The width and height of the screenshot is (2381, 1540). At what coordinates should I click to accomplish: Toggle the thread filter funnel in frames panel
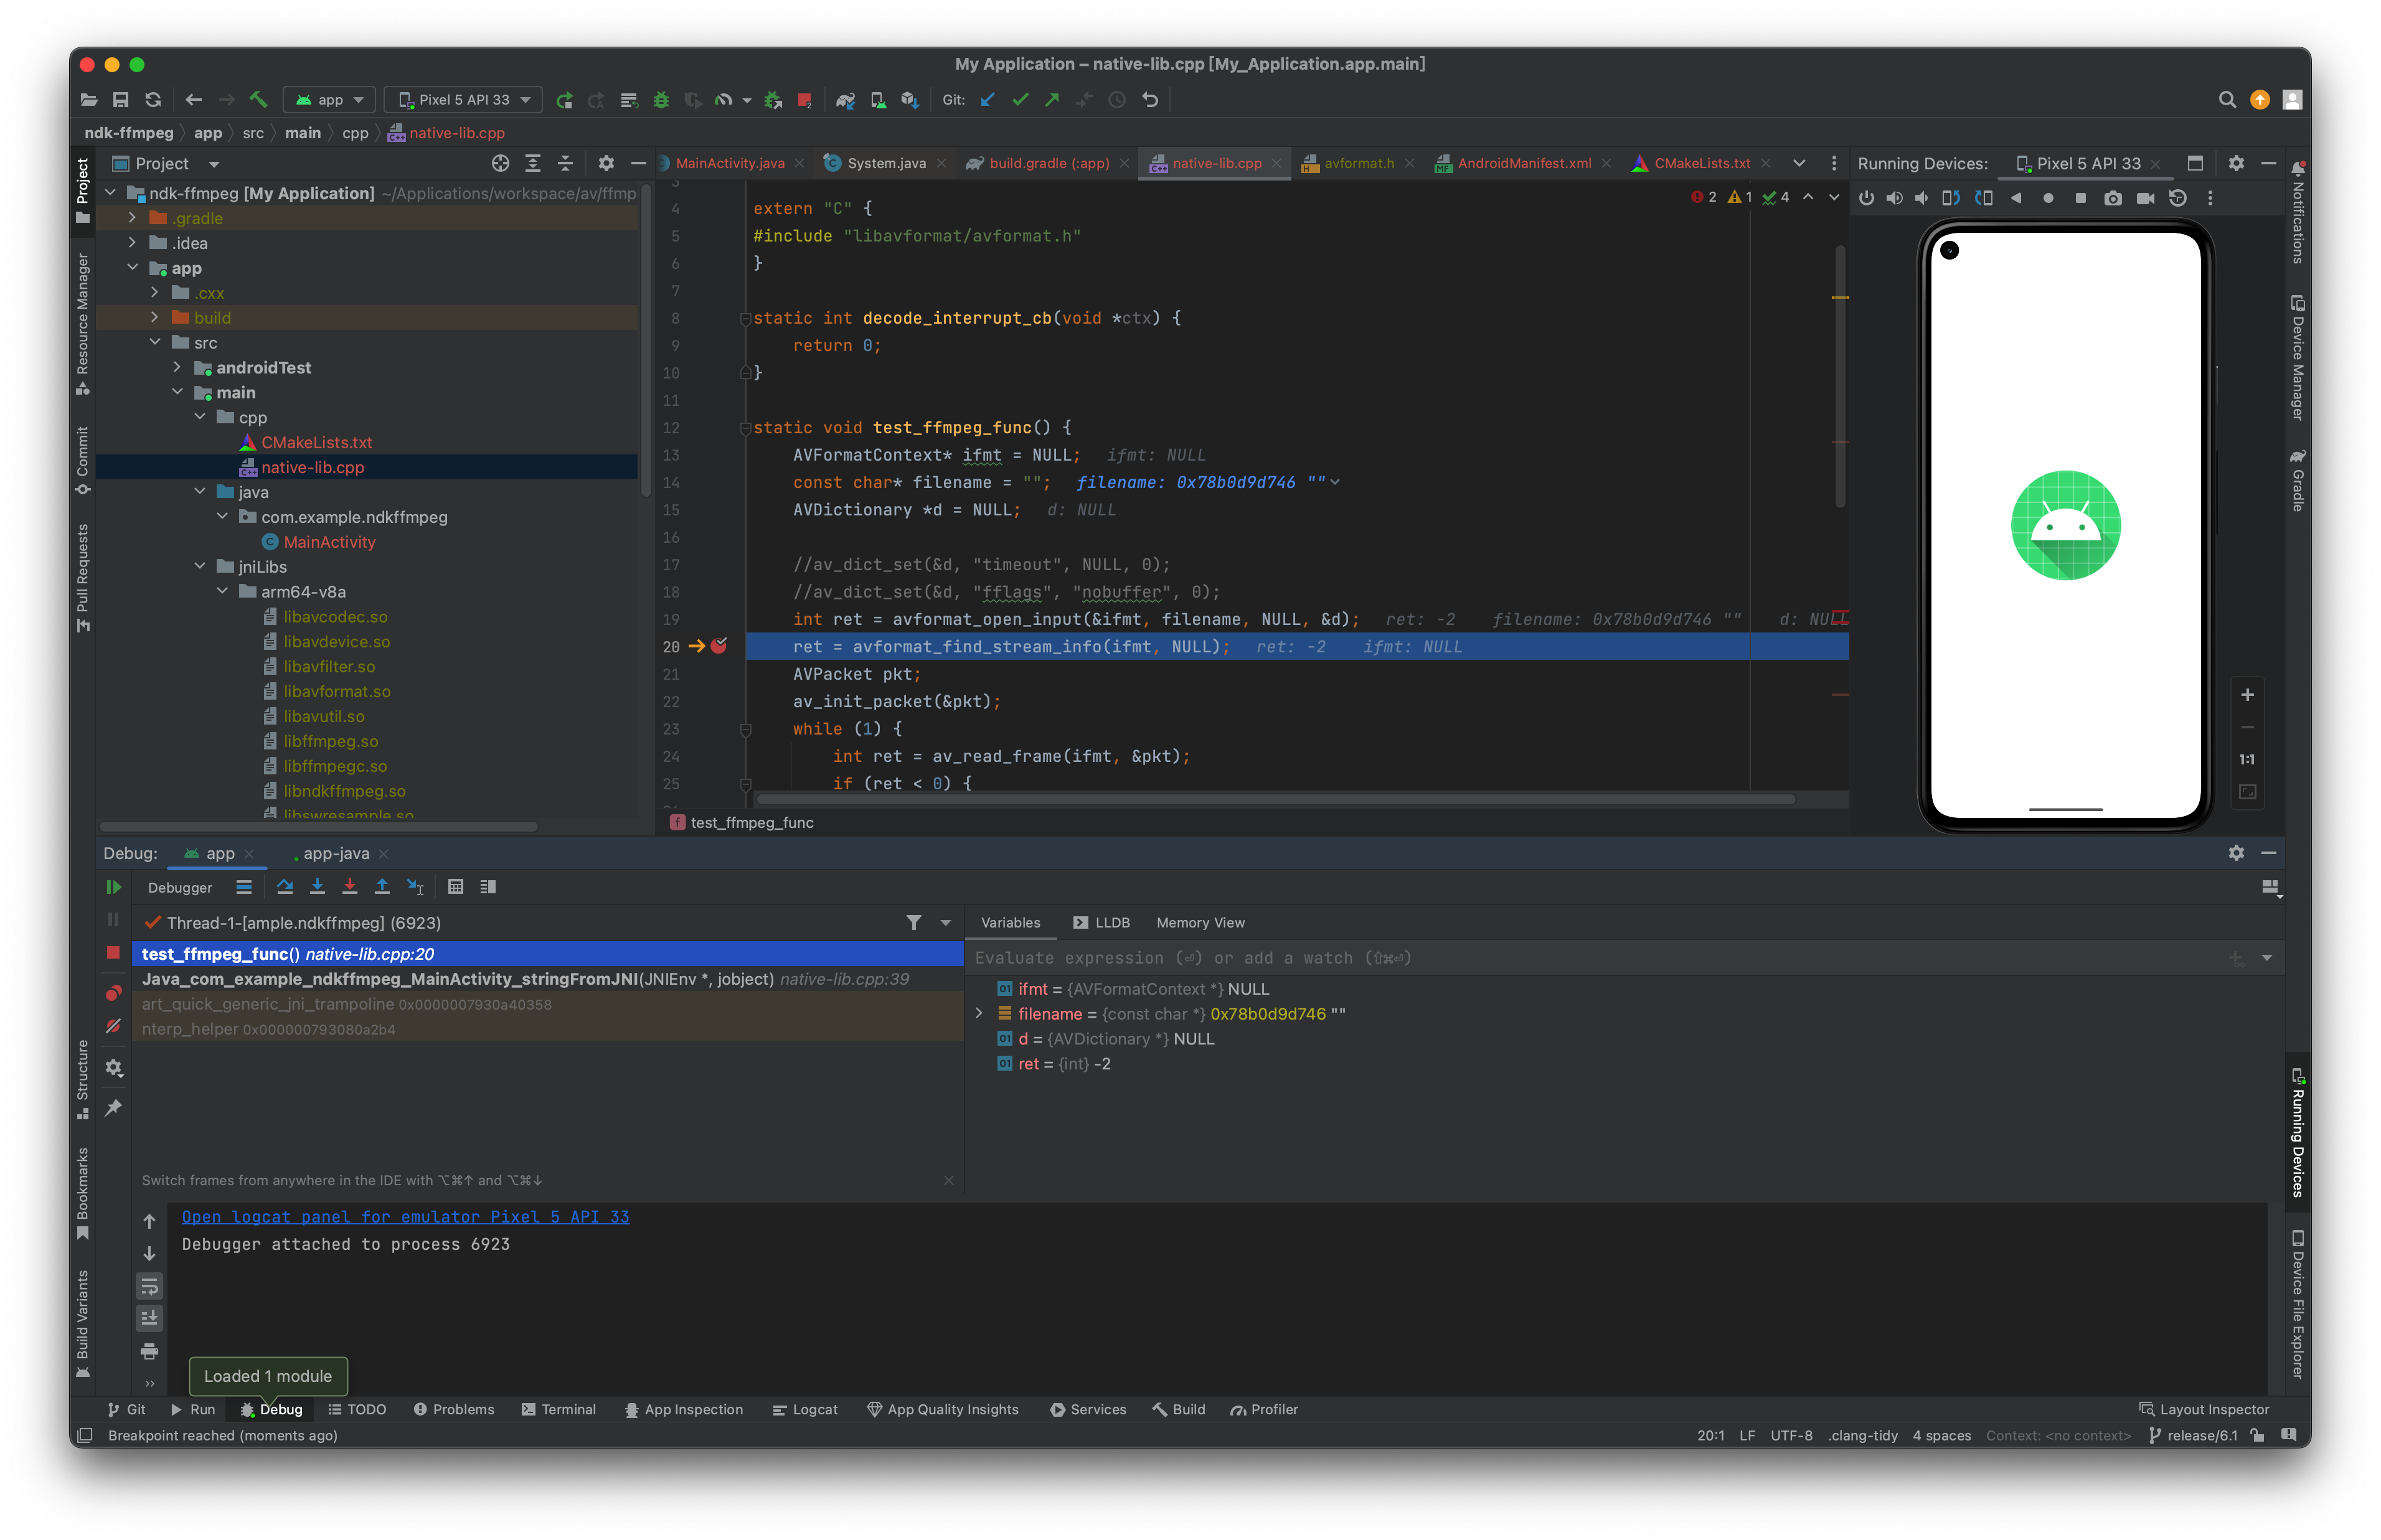tap(913, 922)
